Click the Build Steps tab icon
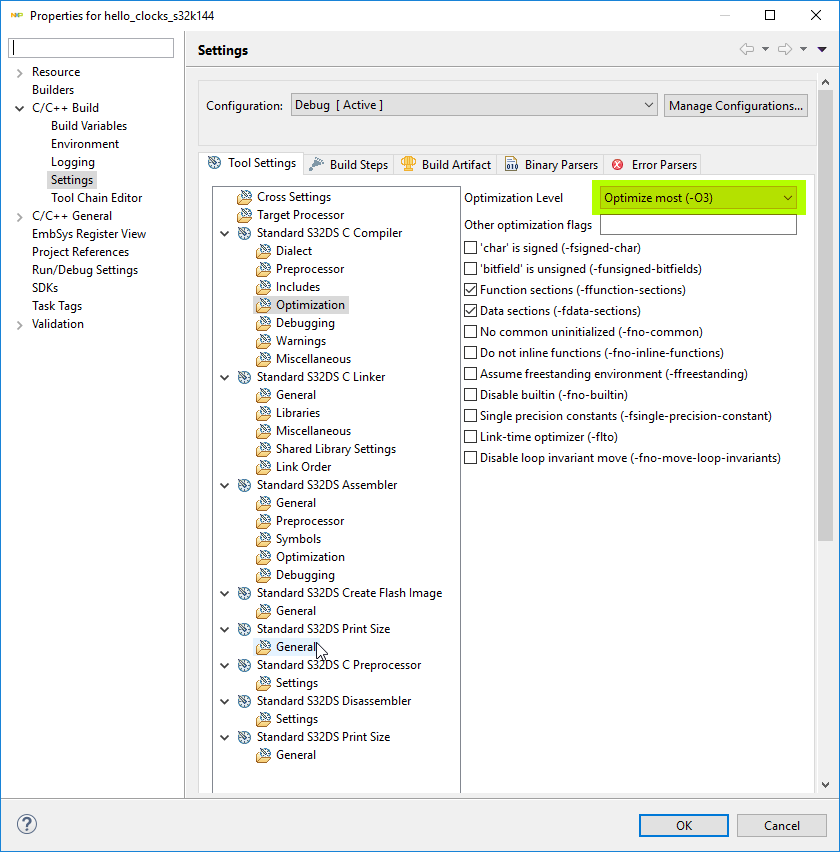Viewport: 840px width, 852px height. click(x=316, y=164)
